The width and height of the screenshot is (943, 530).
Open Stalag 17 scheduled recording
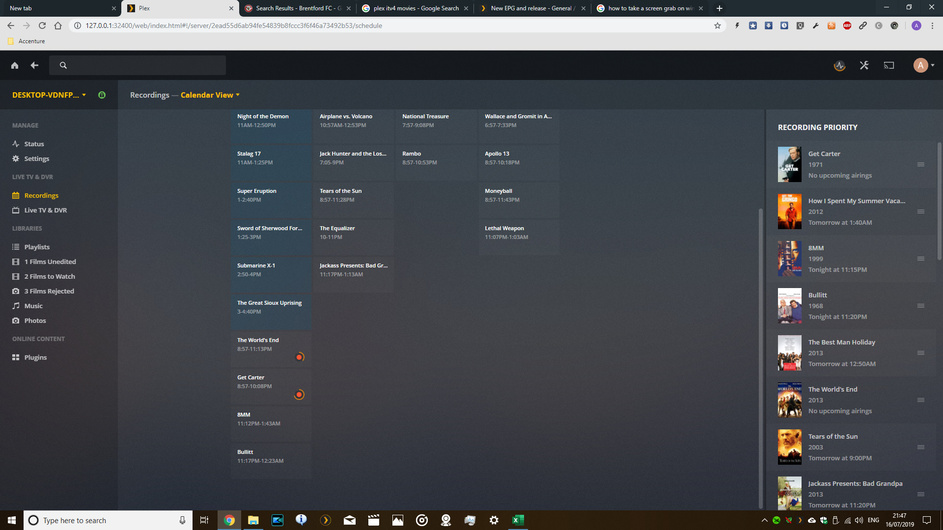point(271,162)
